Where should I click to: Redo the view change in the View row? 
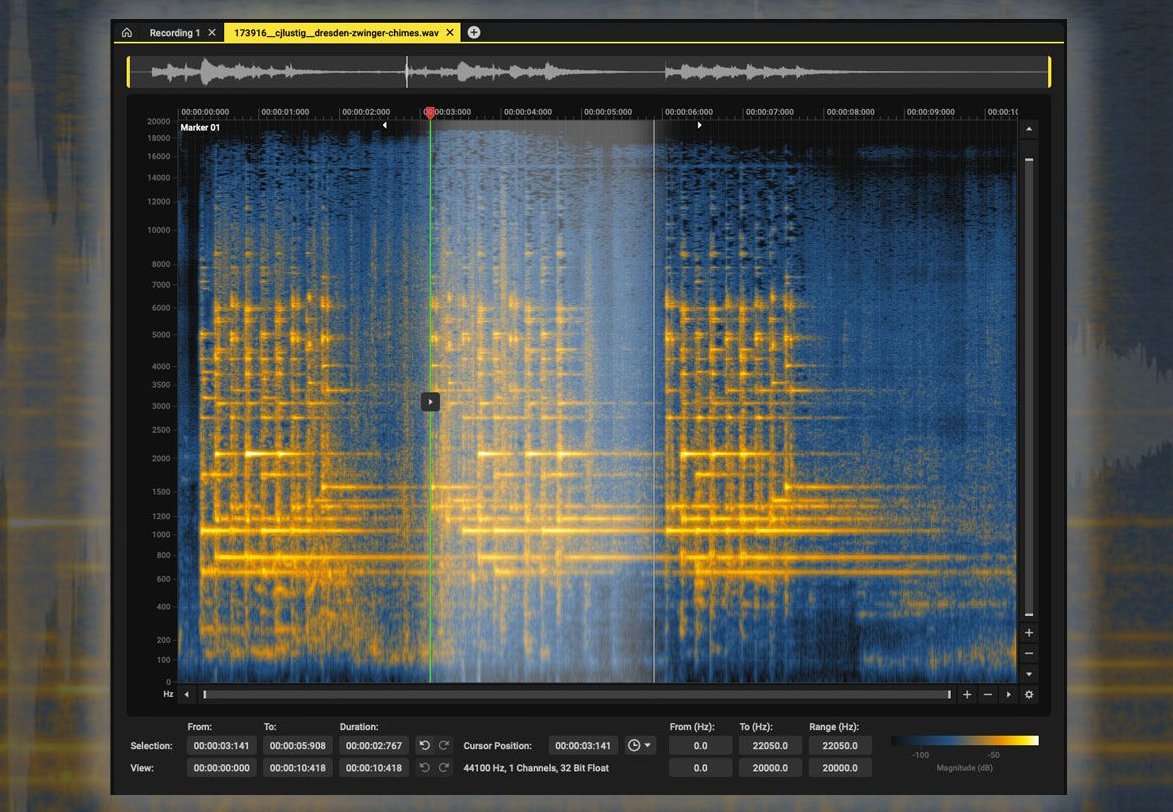pos(444,768)
